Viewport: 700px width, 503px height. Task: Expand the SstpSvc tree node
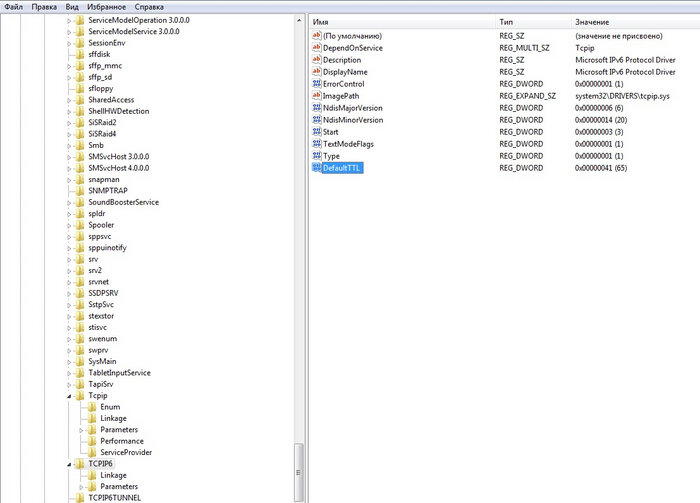point(69,305)
